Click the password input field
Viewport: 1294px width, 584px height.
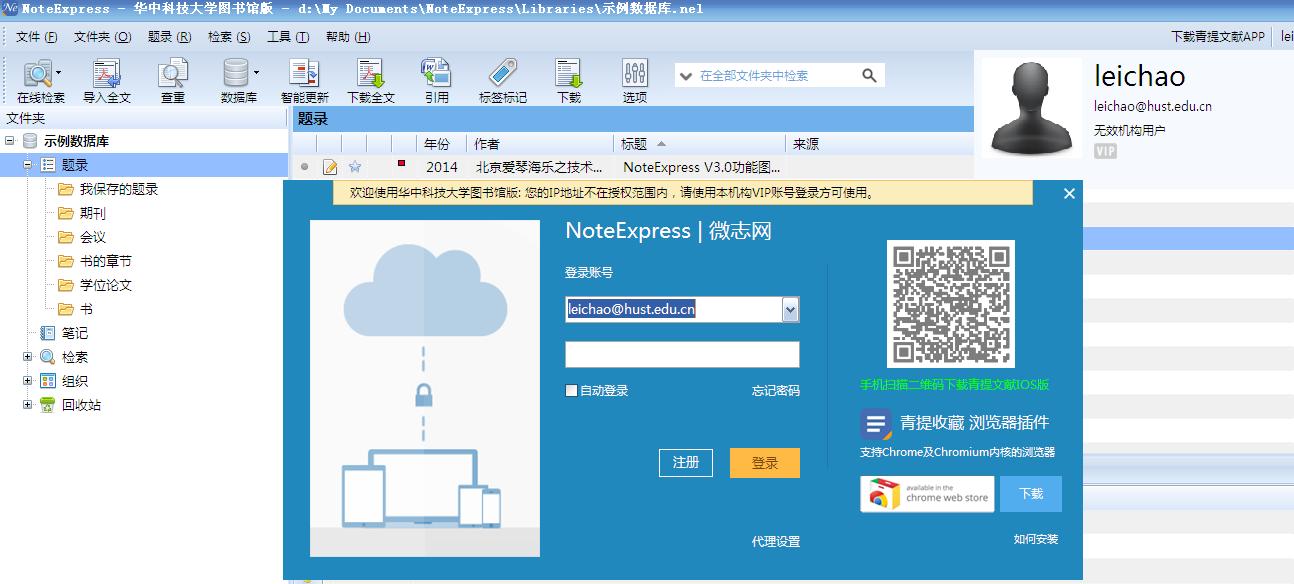coord(682,354)
